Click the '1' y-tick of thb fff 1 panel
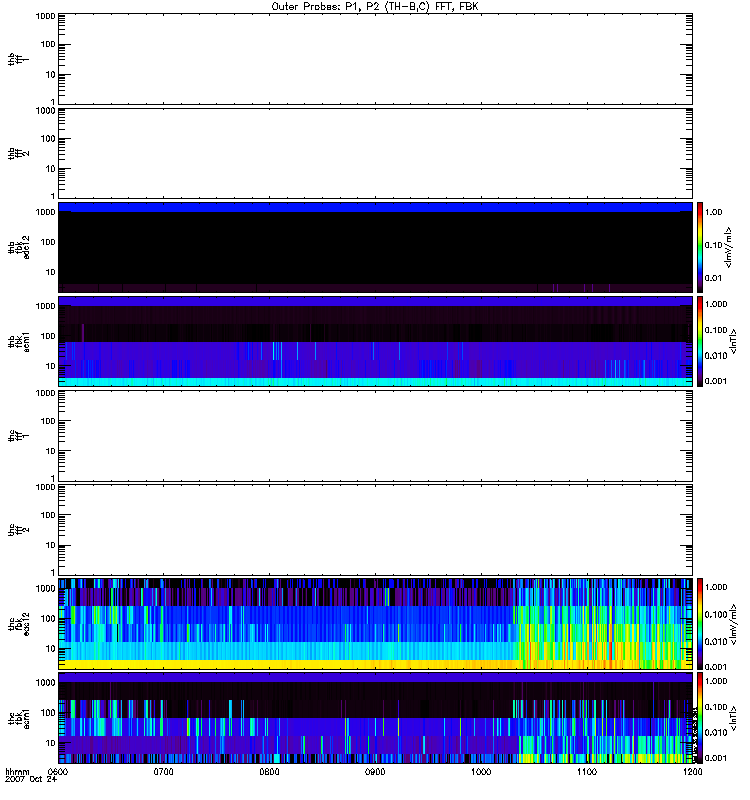750x800 pixels. [53, 102]
